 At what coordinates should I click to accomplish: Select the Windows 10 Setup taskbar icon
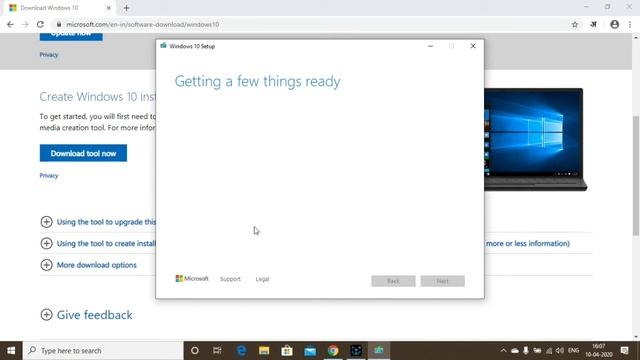tap(379, 351)
